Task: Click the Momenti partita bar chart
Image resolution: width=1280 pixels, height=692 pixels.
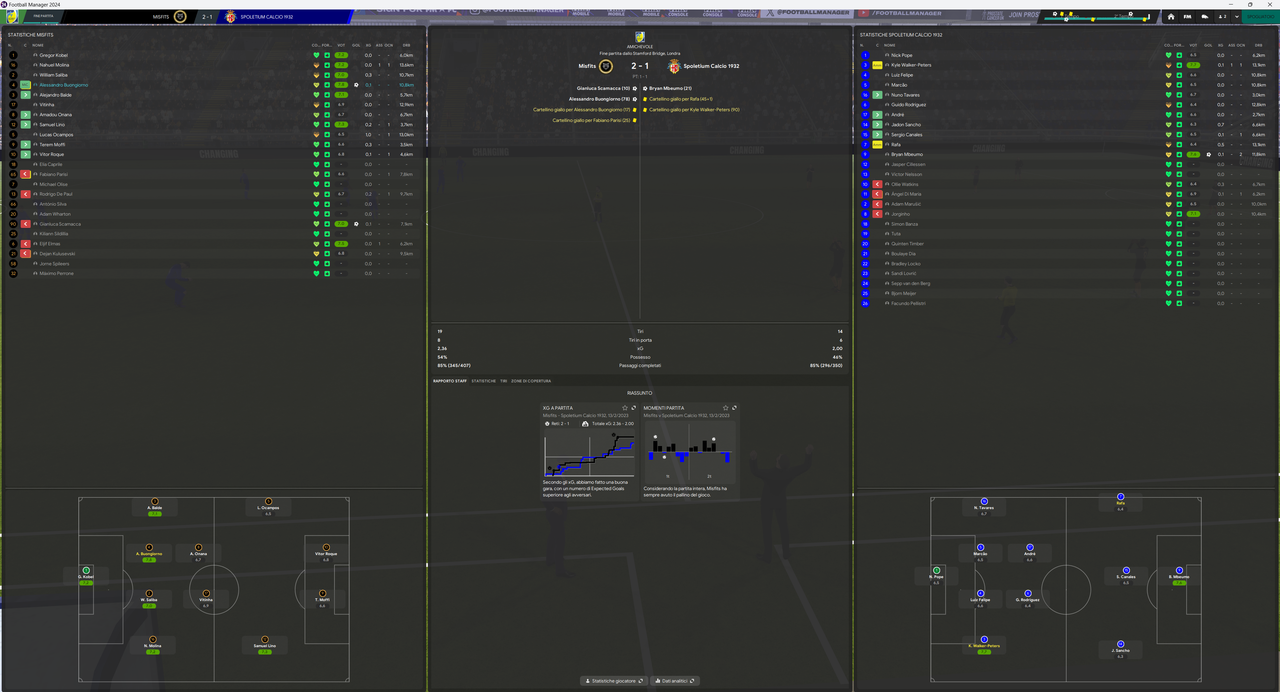Action: pos(690,452)
